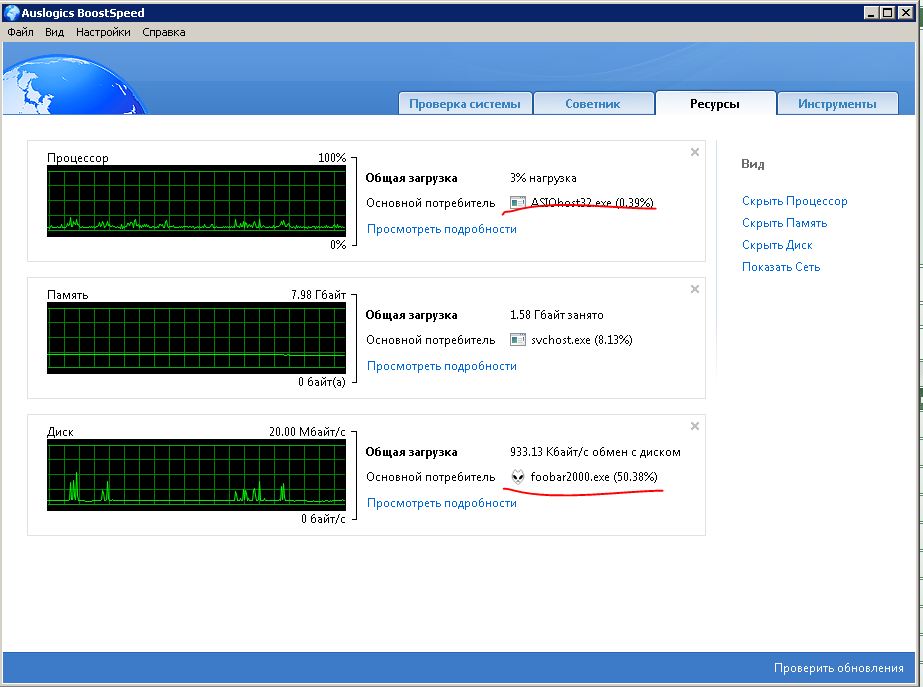Click the Auslogics BoostSpeed title bar icon
This screenshot has height=687, width=923.
pyautogui.click(x=11, y=12)
